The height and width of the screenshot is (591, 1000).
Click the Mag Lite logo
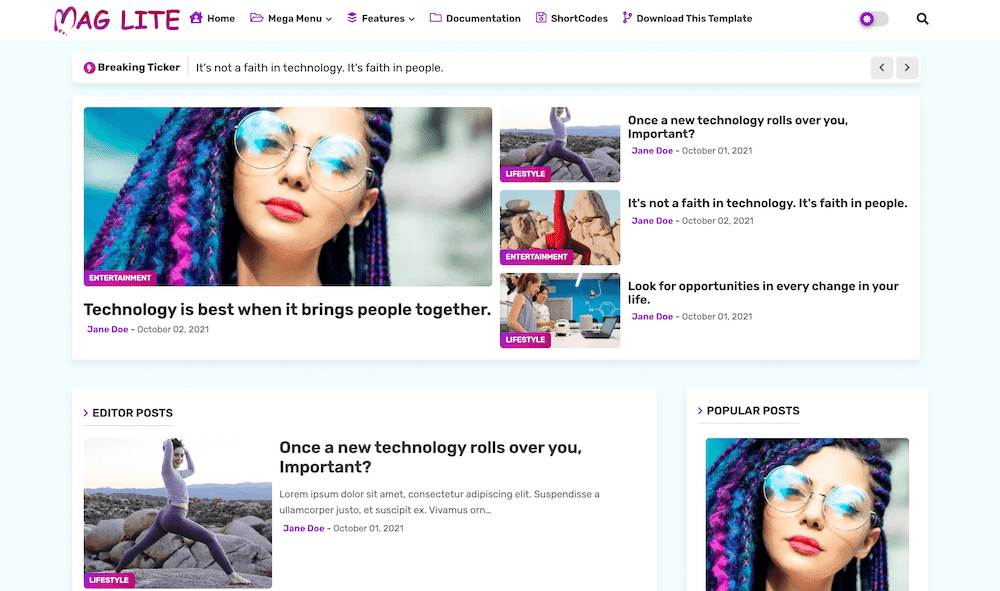tap(117, 20)
